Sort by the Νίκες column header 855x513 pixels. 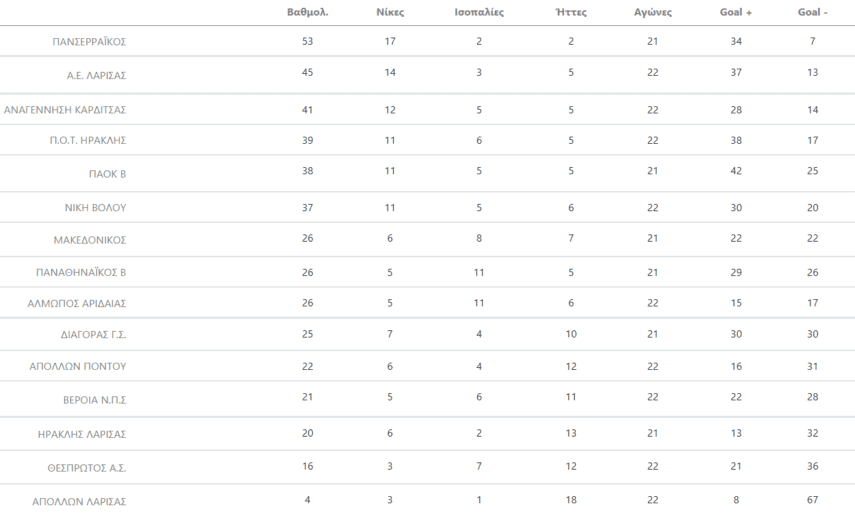point(389,13)
